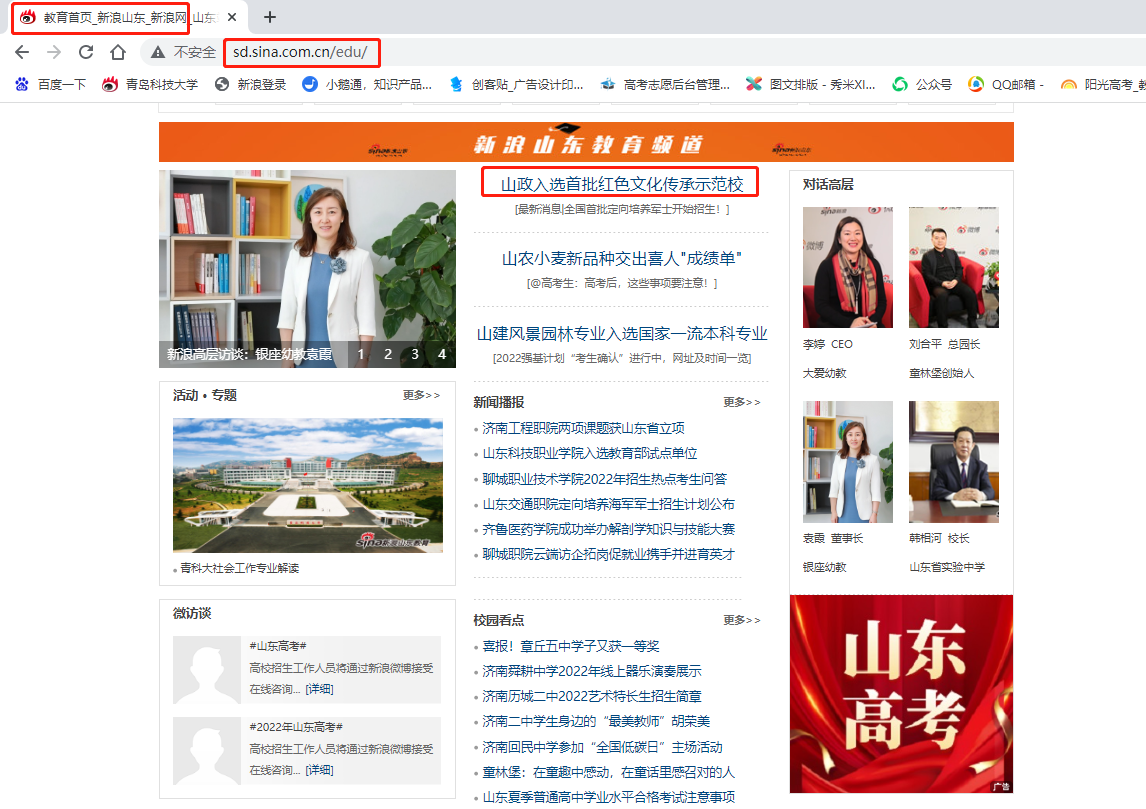
Task: Click the 对话高层 section heading
Action: coord(828,185)
